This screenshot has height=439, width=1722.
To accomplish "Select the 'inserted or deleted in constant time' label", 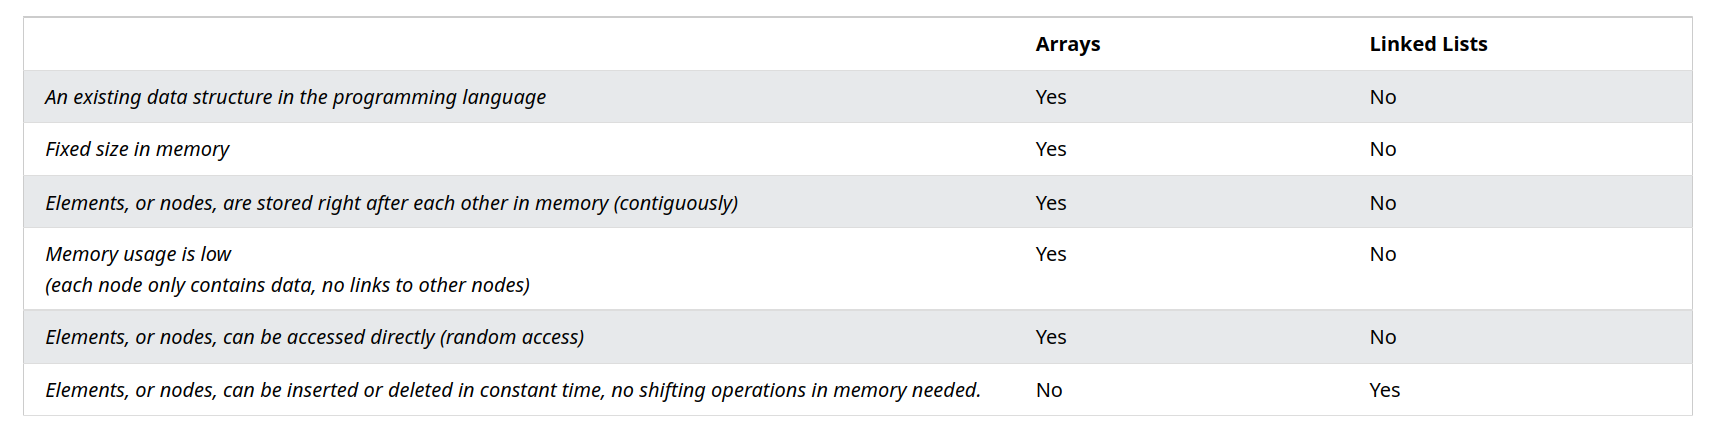I will tap(512, 390).
